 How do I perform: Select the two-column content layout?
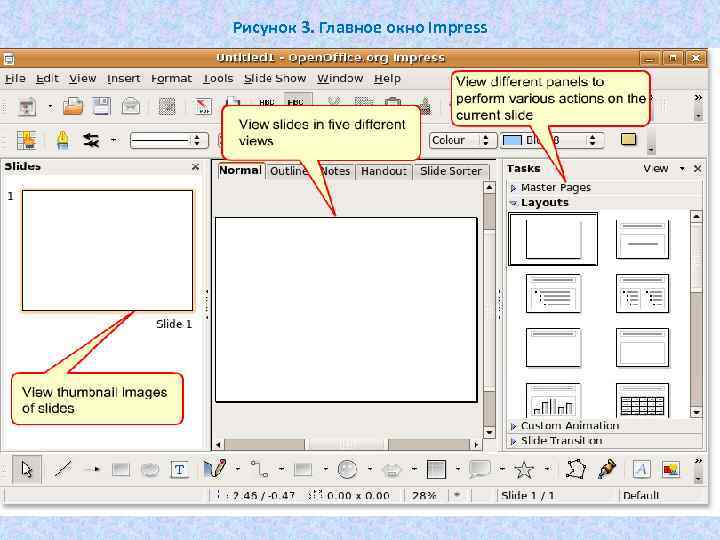(642, 293)
